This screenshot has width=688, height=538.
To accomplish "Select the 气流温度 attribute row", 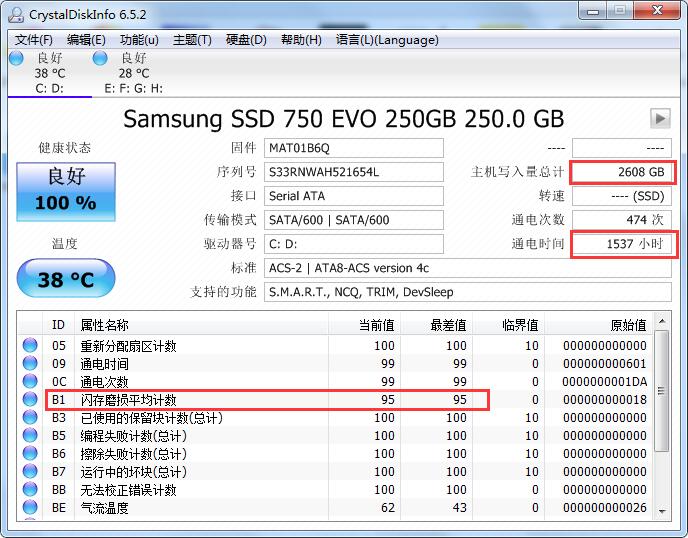I will coord(336,507).
